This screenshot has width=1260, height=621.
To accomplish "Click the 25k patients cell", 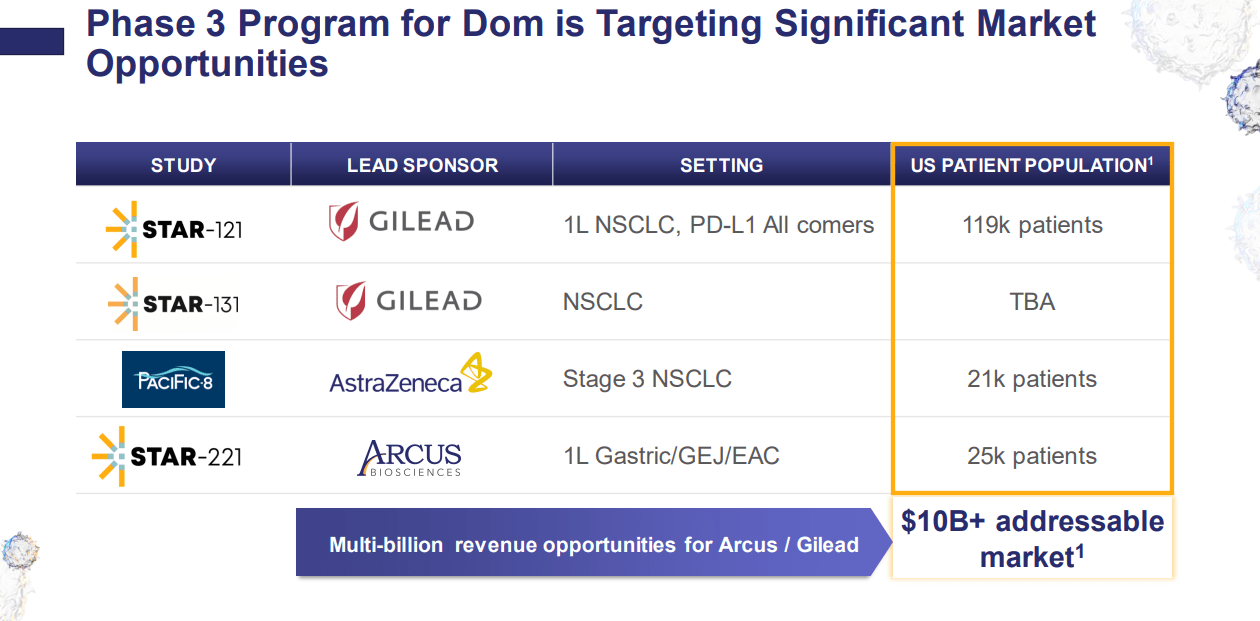I will [1032, 456].
